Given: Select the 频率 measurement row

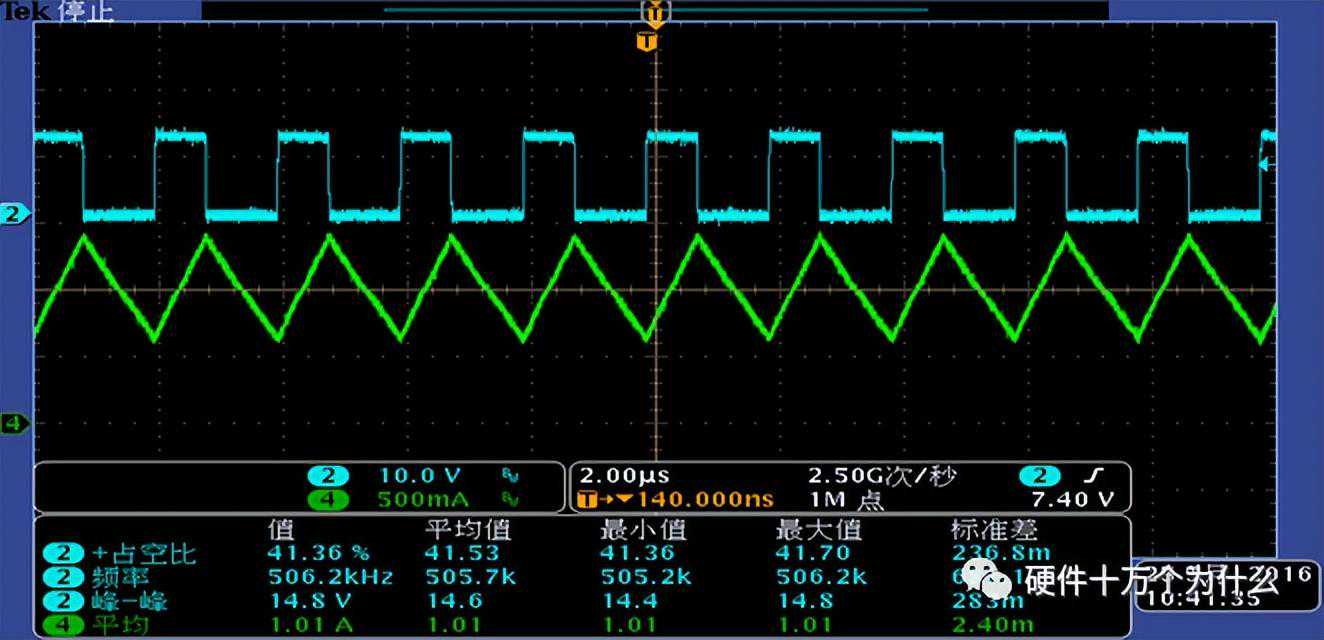Looking at the screenshot, I should tap(130, 577).
